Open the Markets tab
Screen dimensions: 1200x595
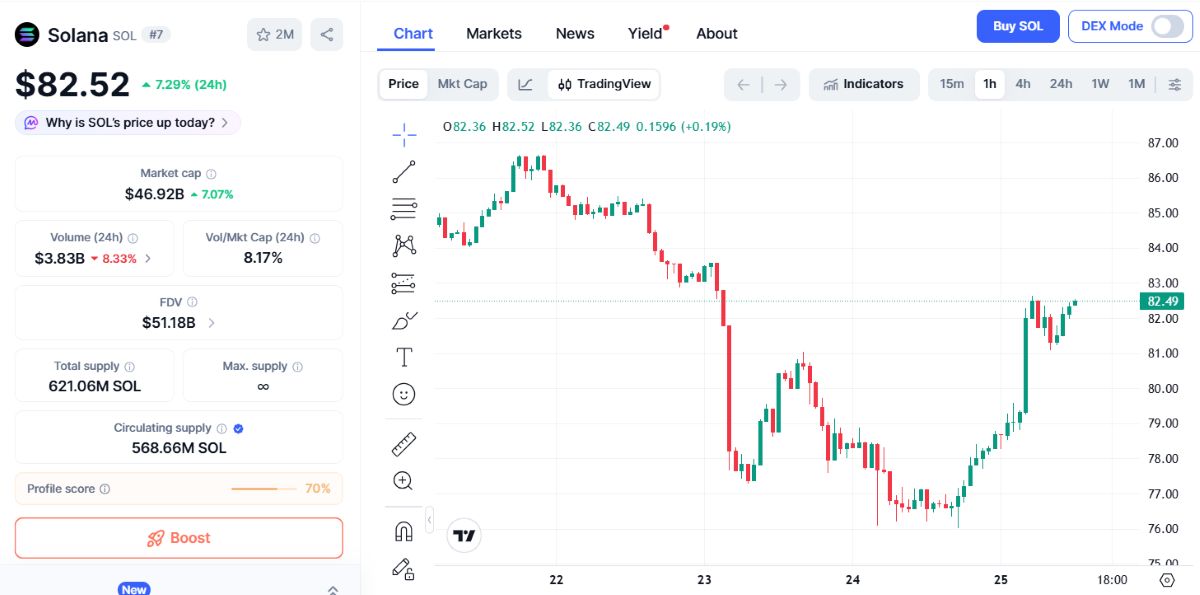494,33
